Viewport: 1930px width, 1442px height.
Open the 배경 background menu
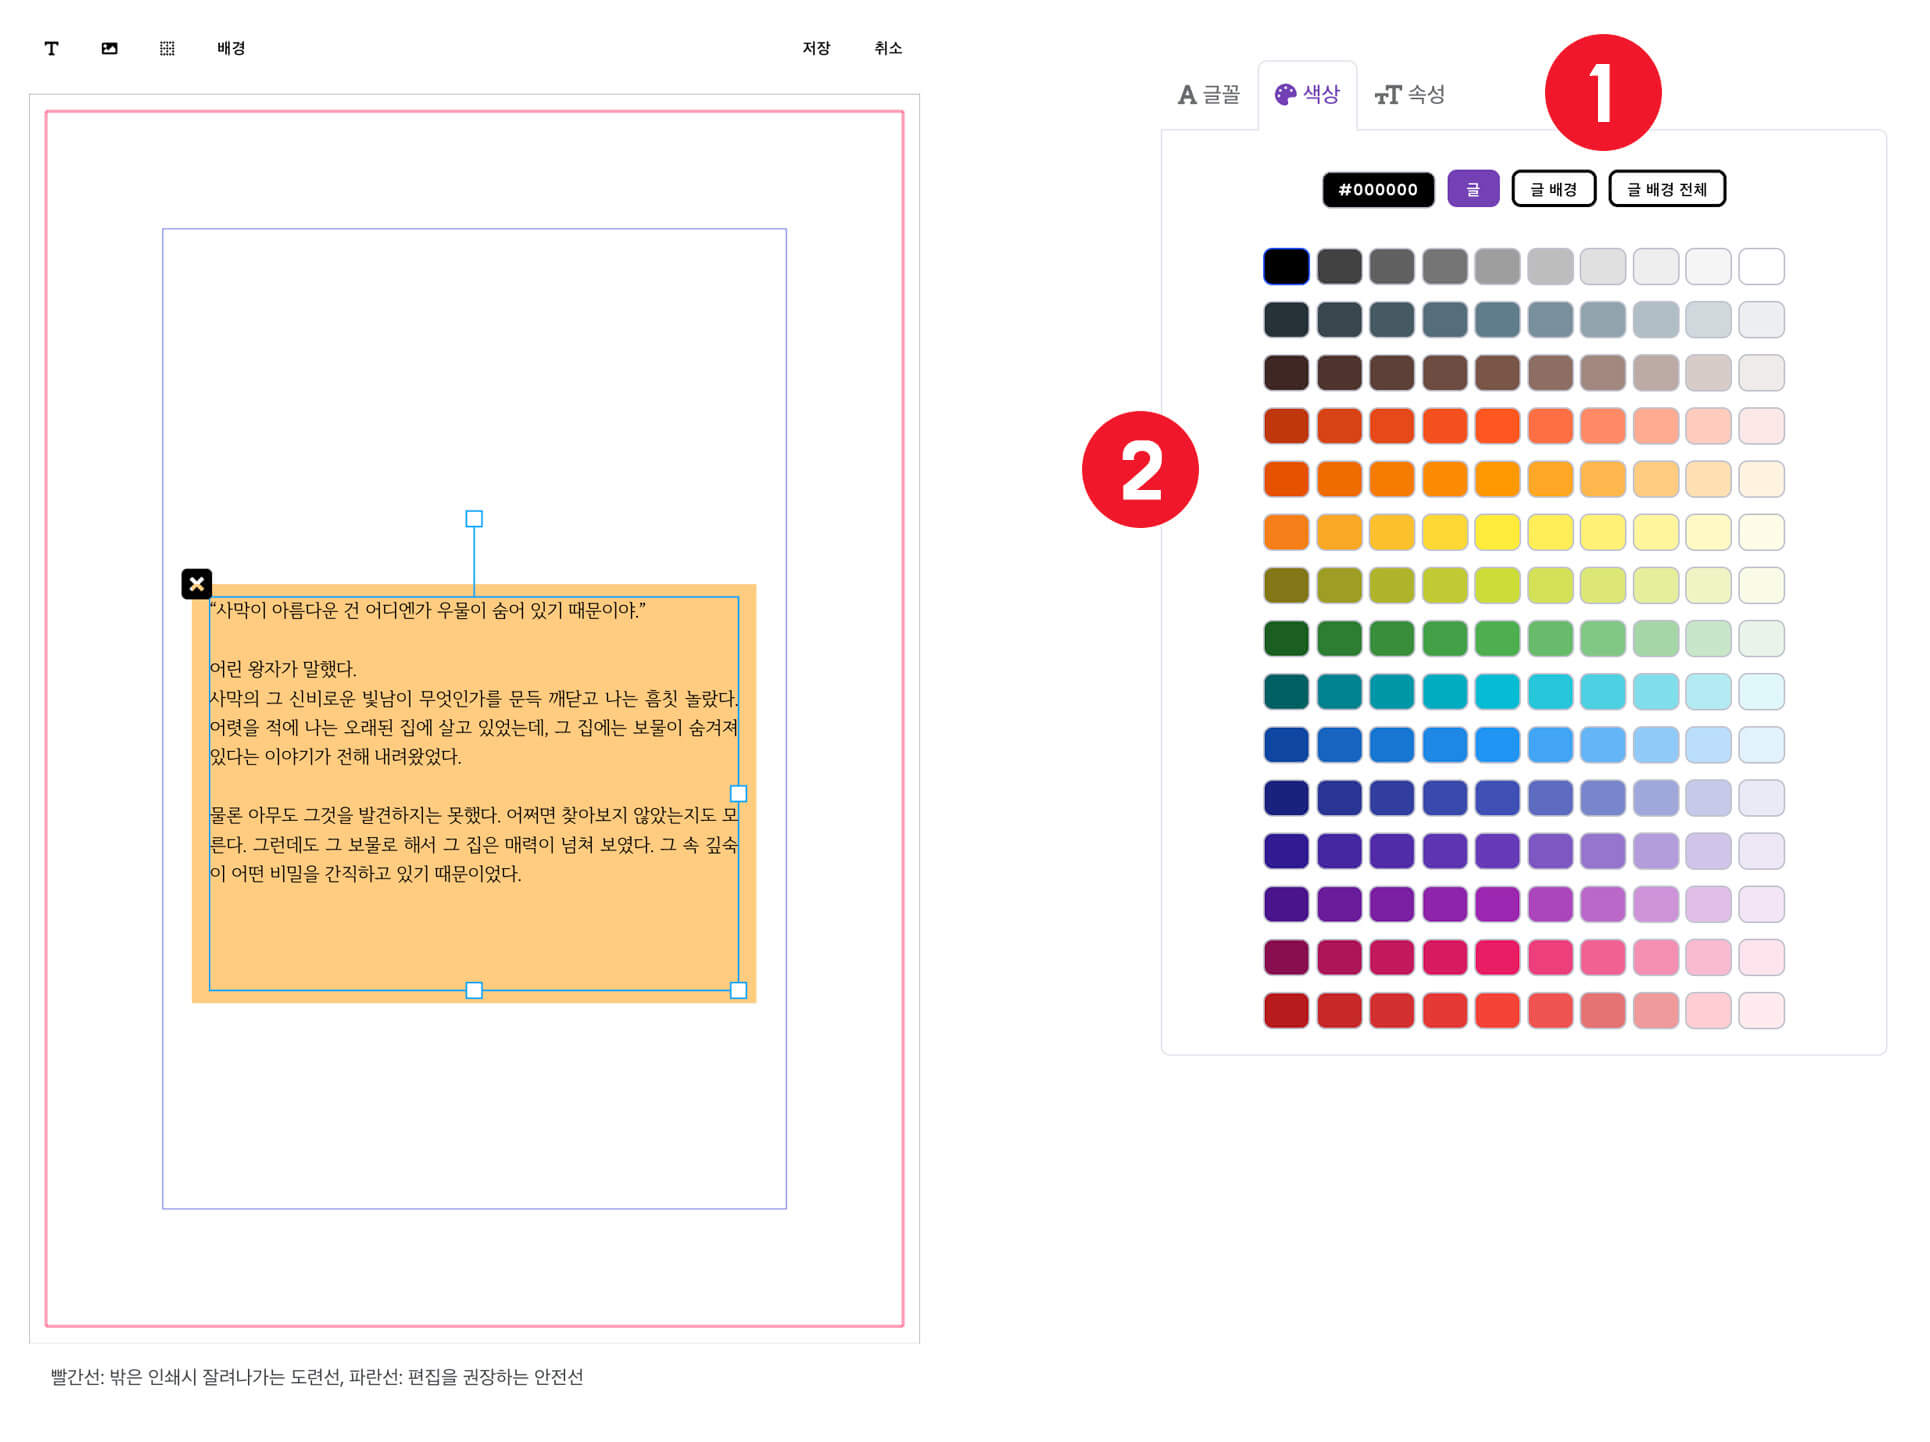point(232,48)
